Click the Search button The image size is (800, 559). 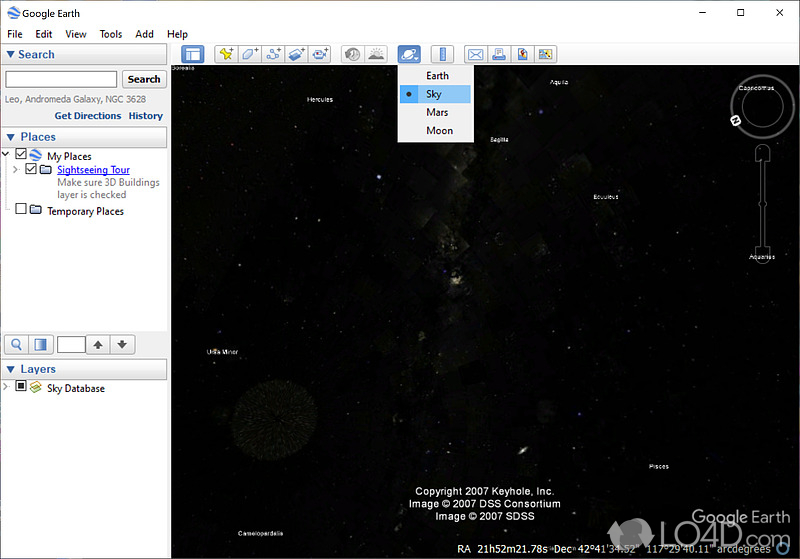coord(143,79)
